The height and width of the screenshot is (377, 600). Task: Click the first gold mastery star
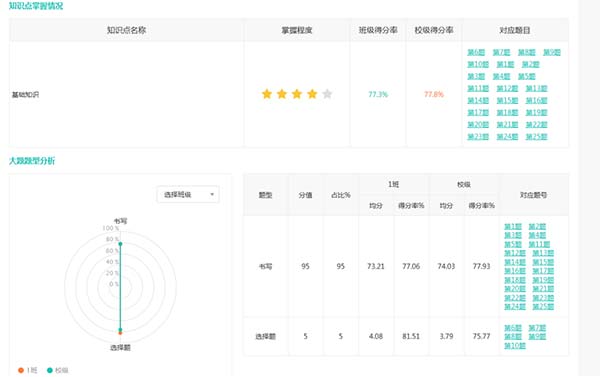point(267,94)
